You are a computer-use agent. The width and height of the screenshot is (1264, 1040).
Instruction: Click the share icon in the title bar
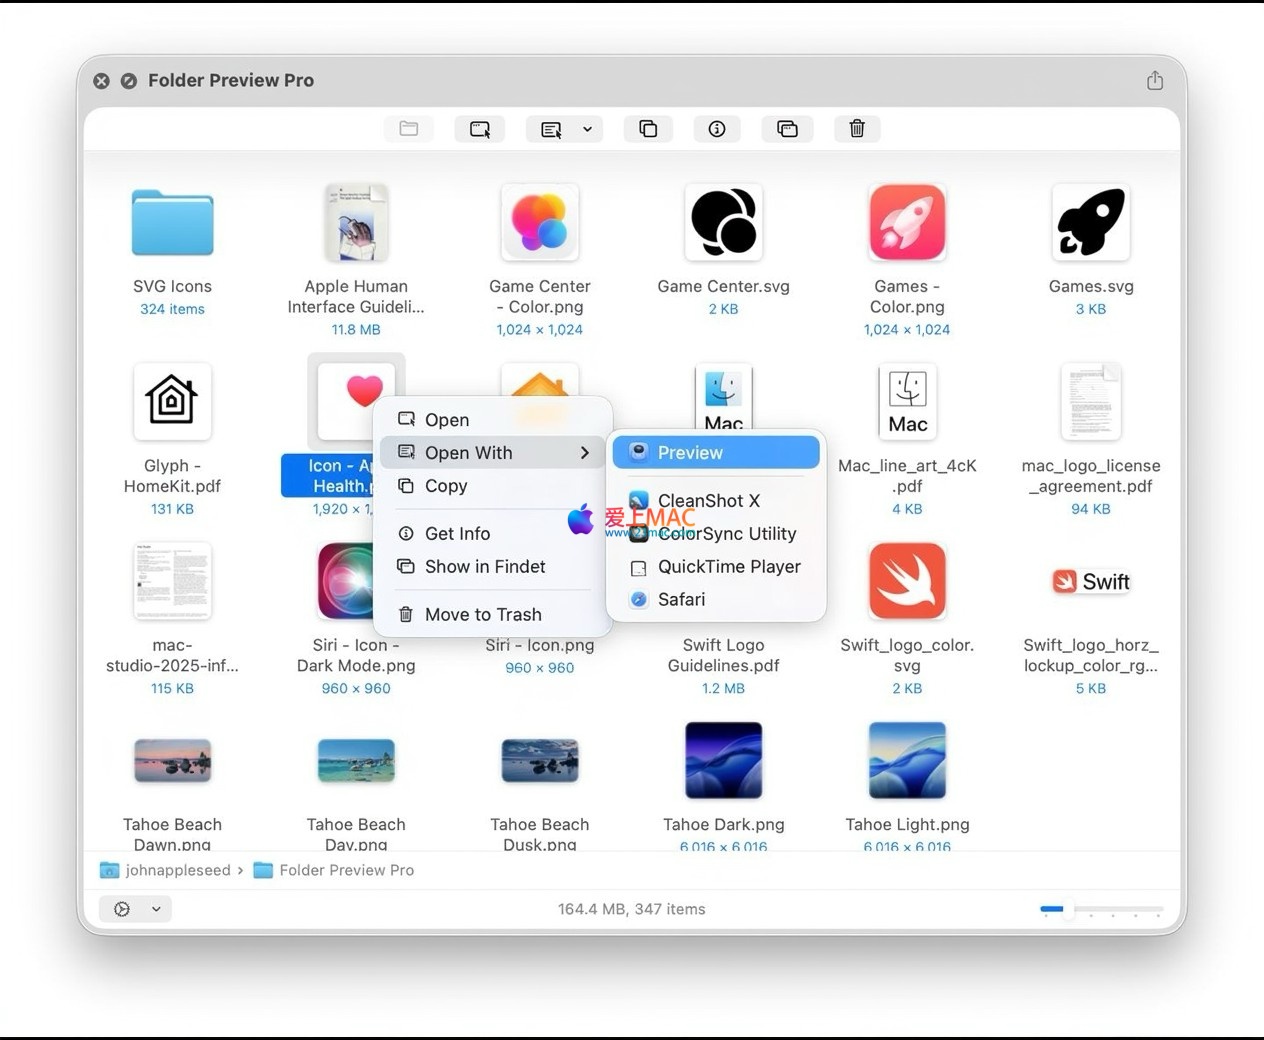point(1155,81)
